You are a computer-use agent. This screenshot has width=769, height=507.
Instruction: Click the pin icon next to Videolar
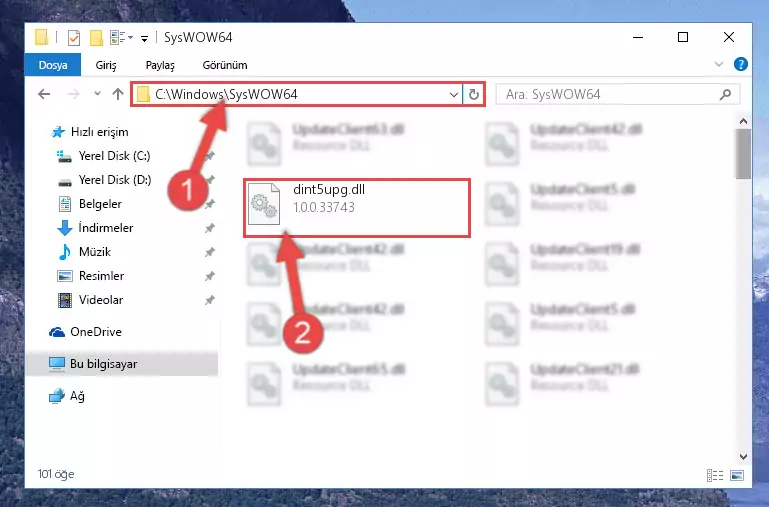click(x=209, y=300)
